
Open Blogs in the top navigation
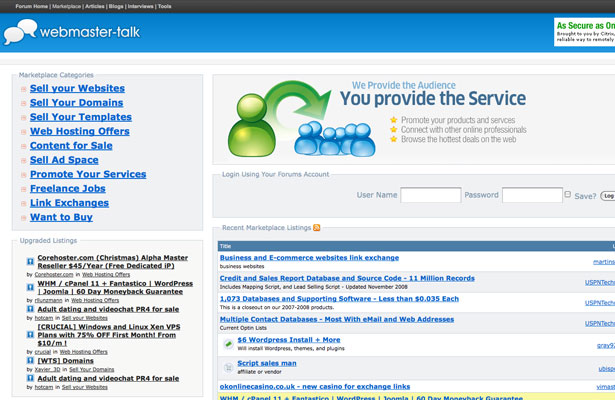(116, 6)
